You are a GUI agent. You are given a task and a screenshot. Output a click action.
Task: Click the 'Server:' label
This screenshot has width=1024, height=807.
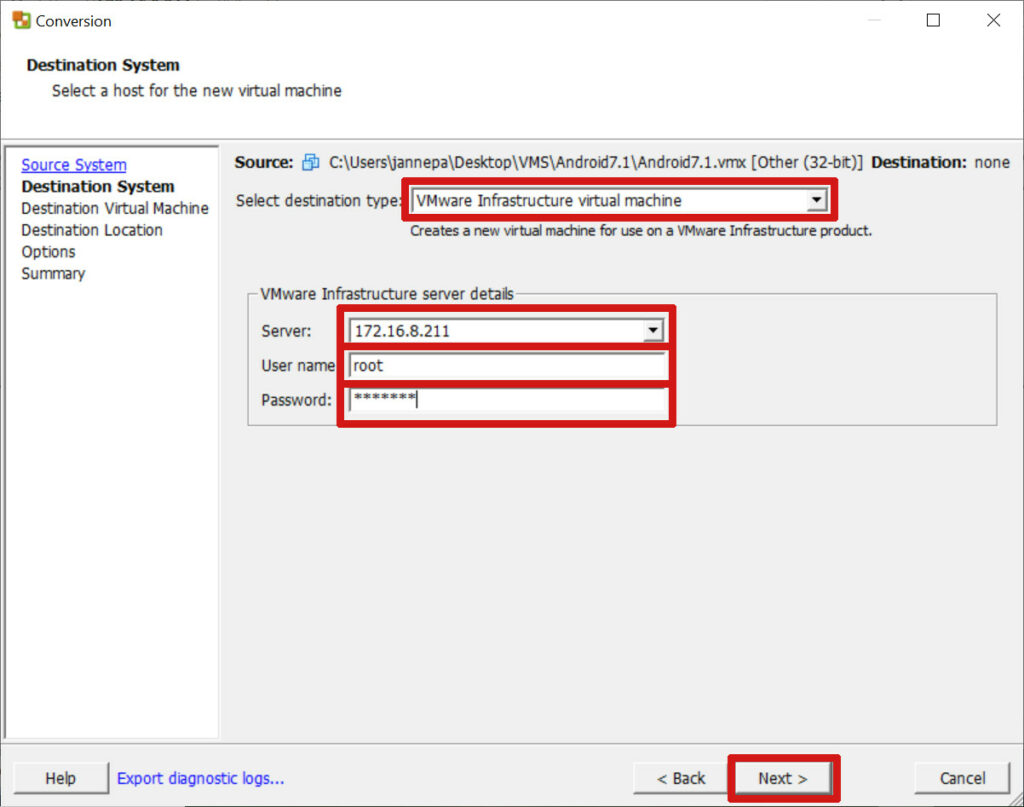286,331
